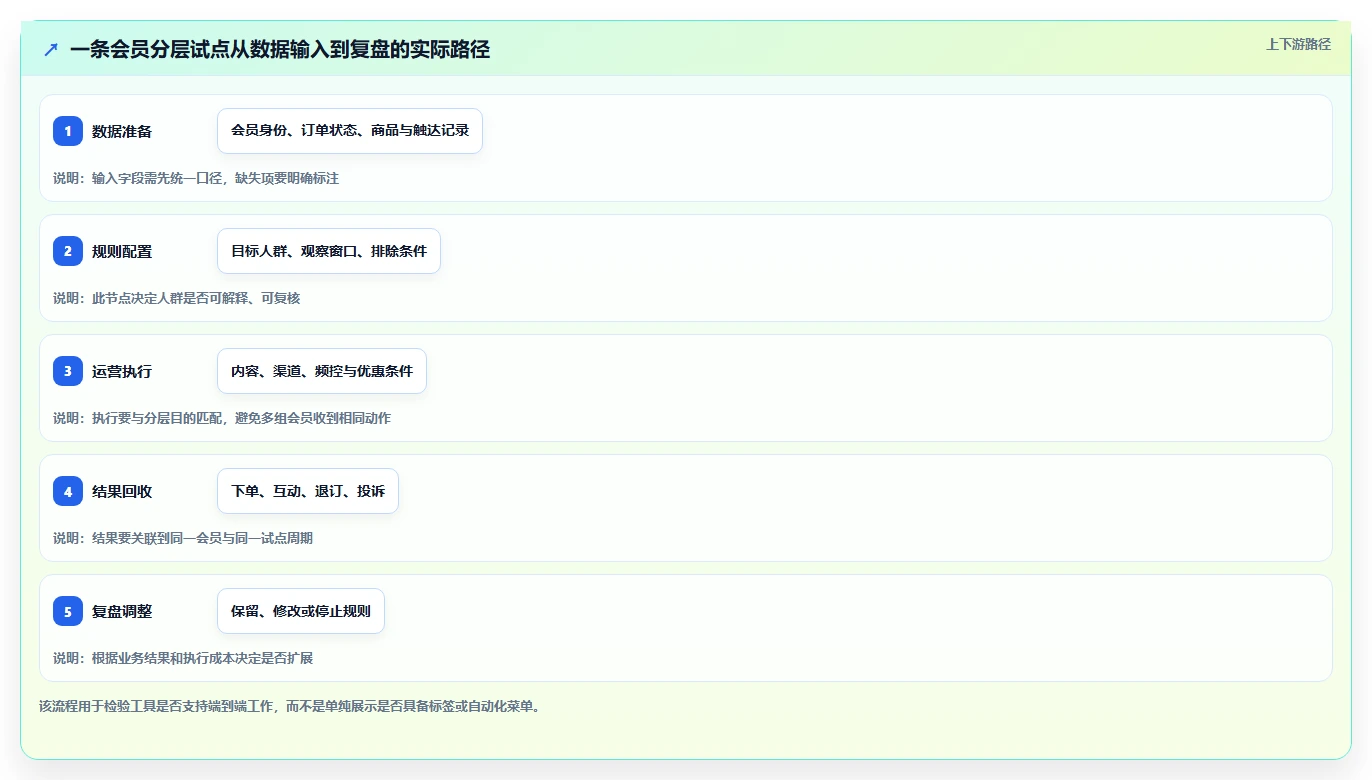Click step number 1 badge
The width and height of the screenshot is (1372, 780).
(68, 131)
